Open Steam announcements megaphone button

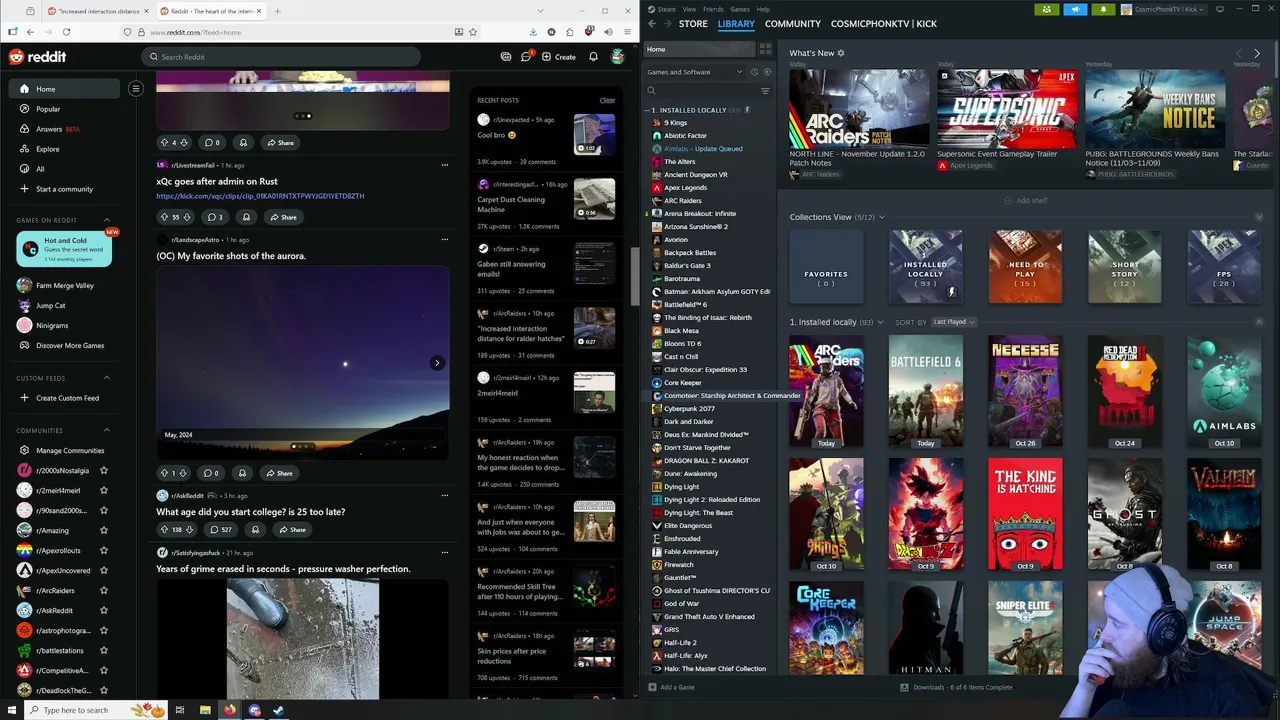(1075, 9)
